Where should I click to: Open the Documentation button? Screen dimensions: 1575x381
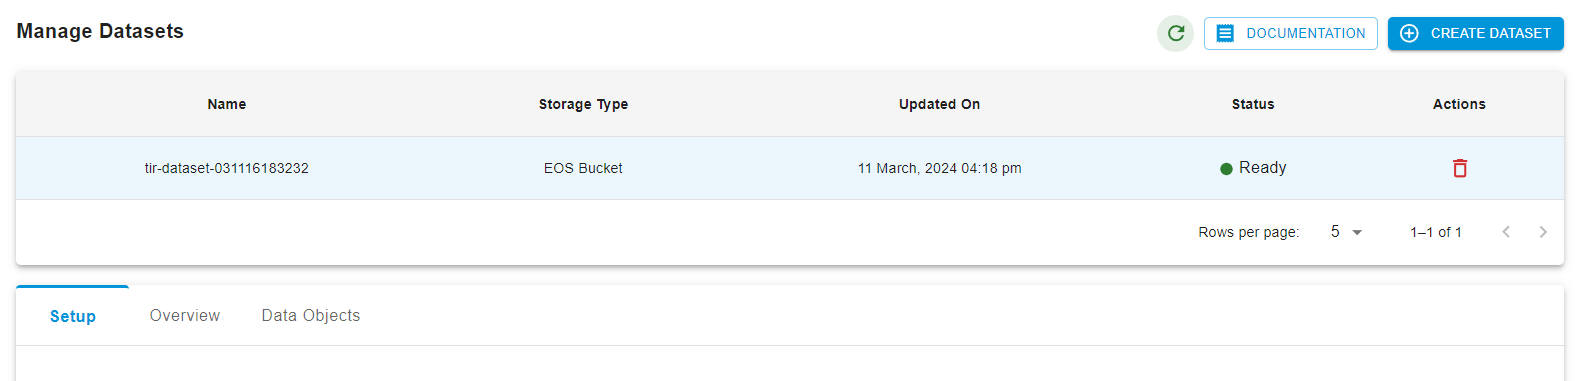[1291, 33]
